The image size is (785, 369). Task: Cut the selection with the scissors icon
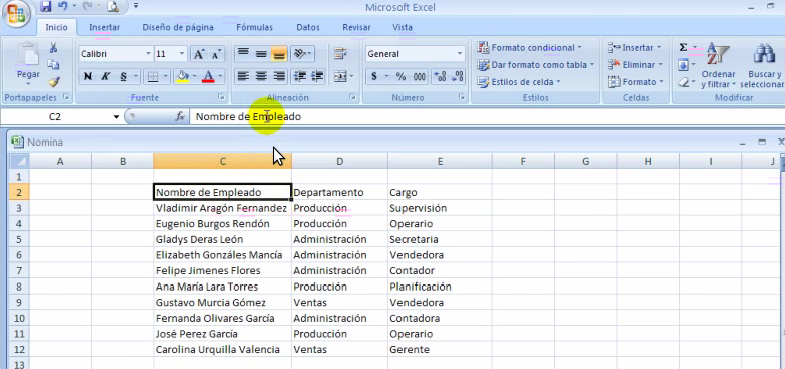click(x=53, y=48)
